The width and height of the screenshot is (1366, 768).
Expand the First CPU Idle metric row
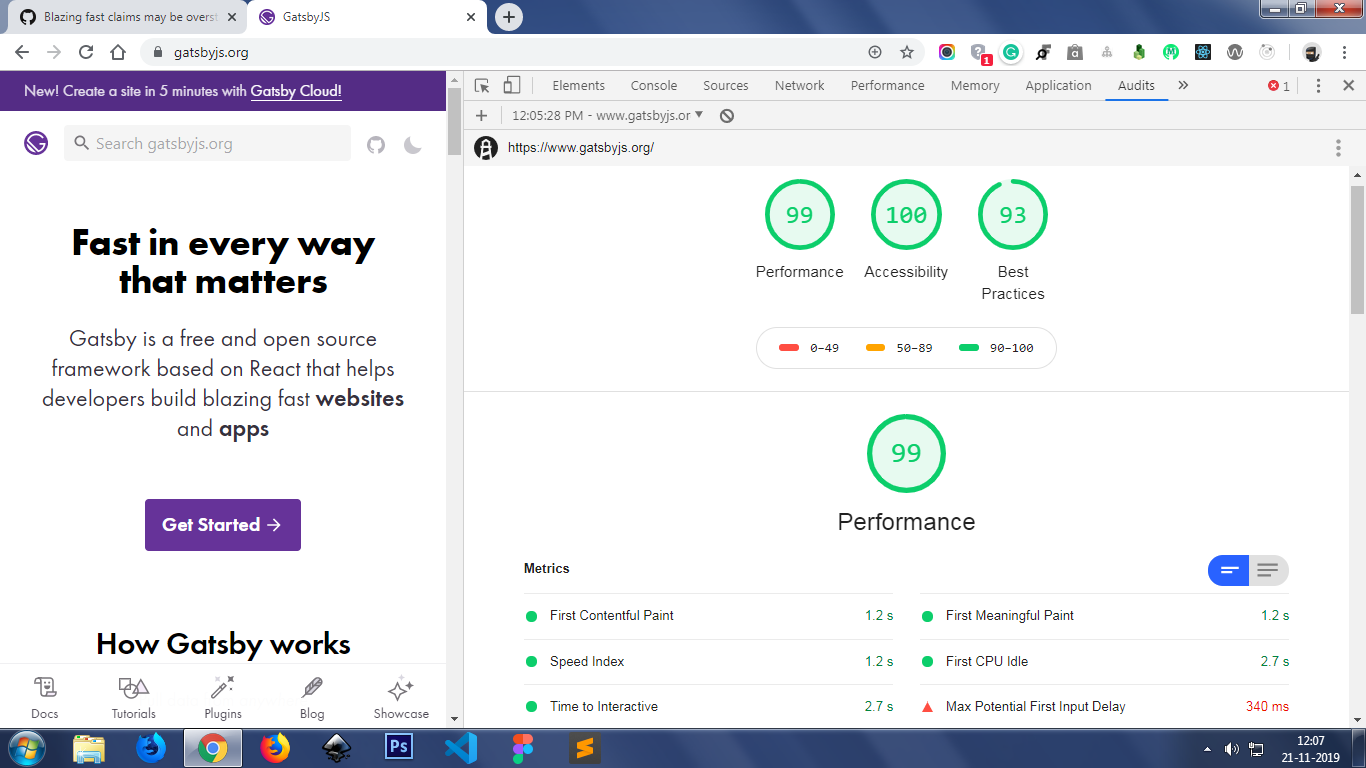tap(1105, 662)
